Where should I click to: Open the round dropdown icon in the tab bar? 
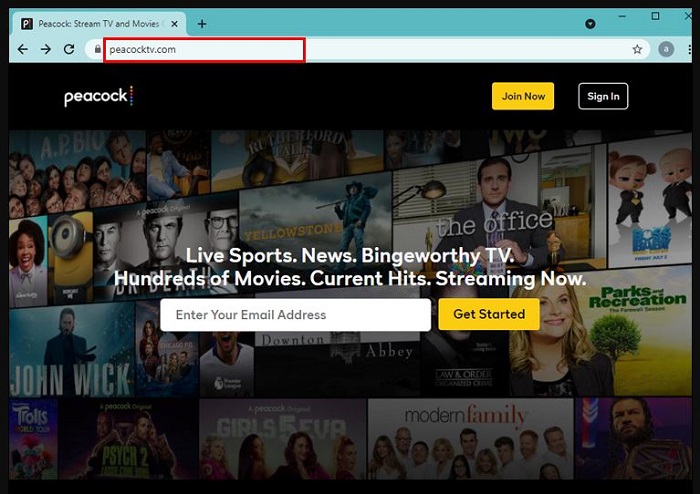click(x=590, y=24)
